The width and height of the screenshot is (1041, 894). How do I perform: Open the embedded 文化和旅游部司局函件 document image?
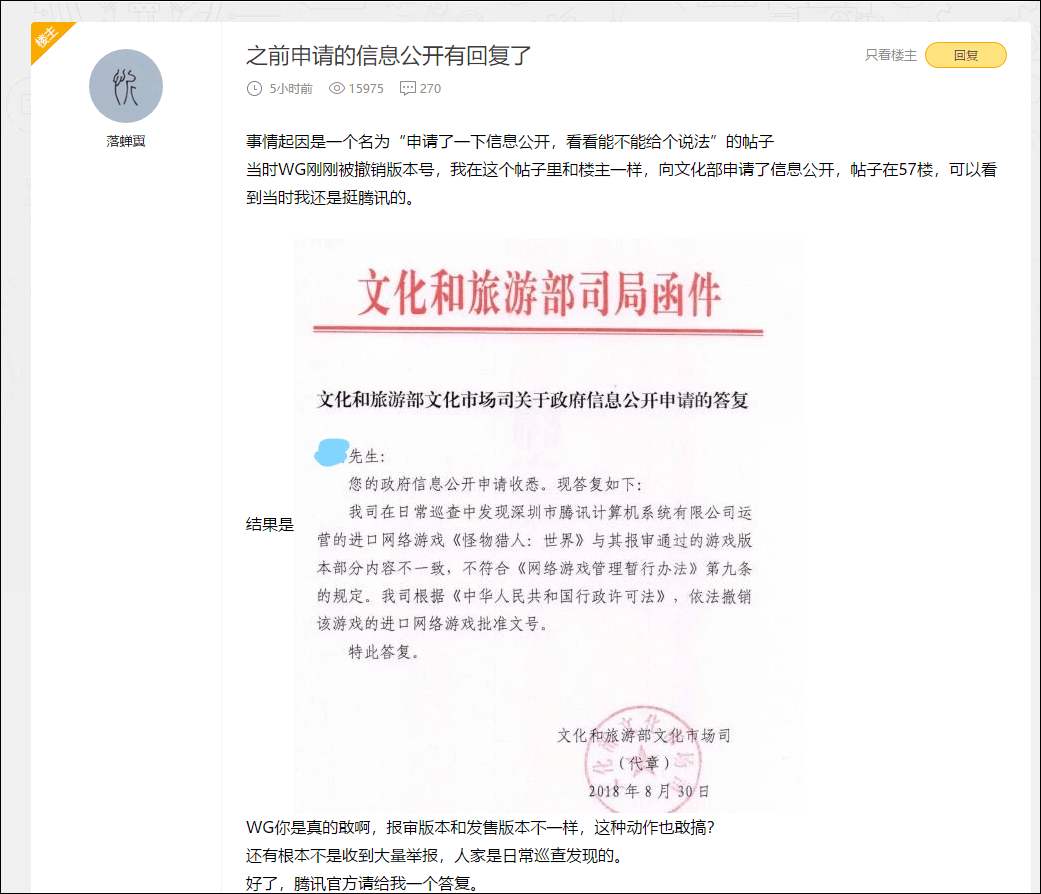(548, 526)
